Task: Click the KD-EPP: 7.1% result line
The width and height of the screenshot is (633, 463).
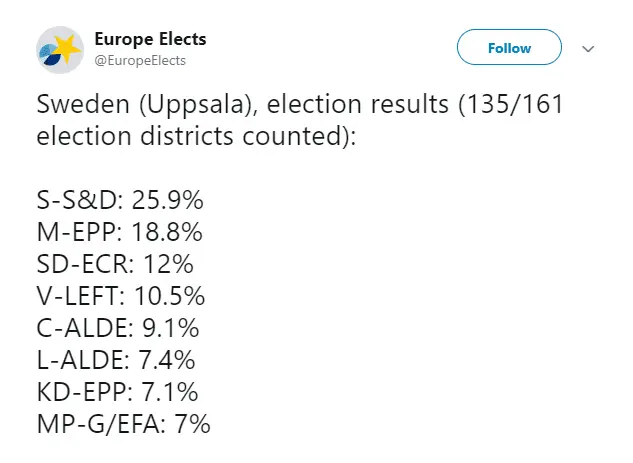Action: tap(117, 391)
